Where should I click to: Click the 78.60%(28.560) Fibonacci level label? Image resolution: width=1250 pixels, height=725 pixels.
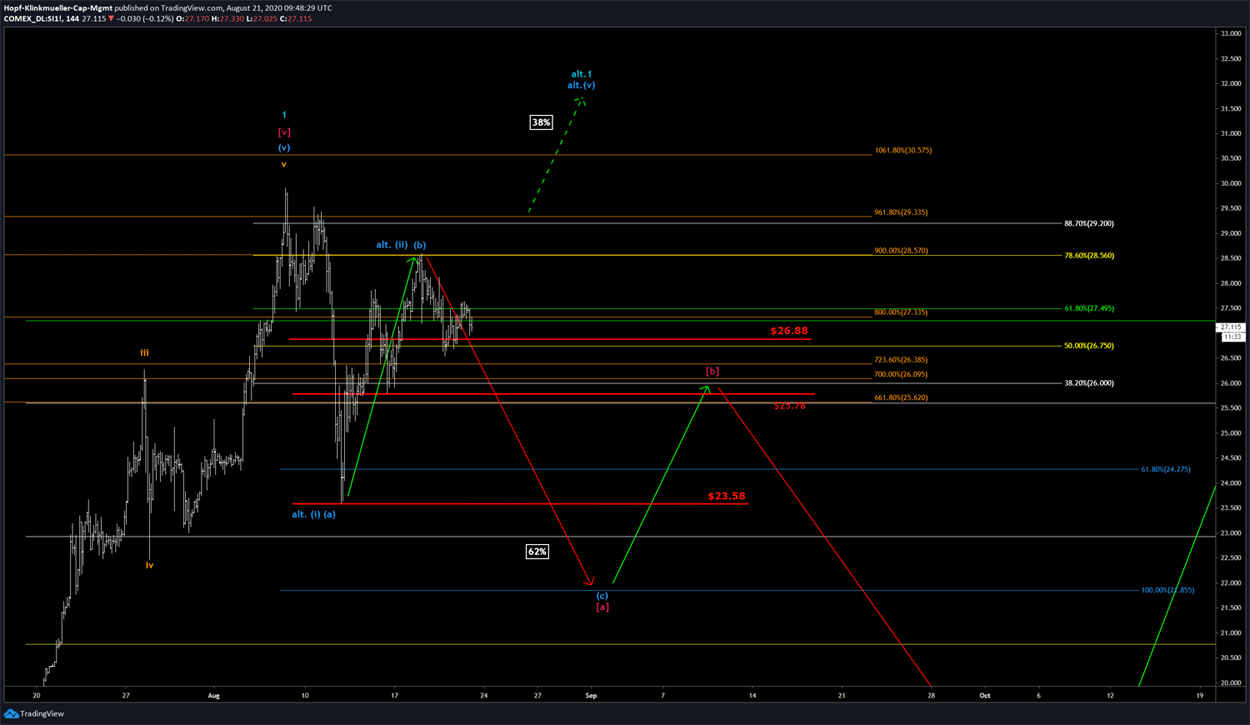[1089, 255]
